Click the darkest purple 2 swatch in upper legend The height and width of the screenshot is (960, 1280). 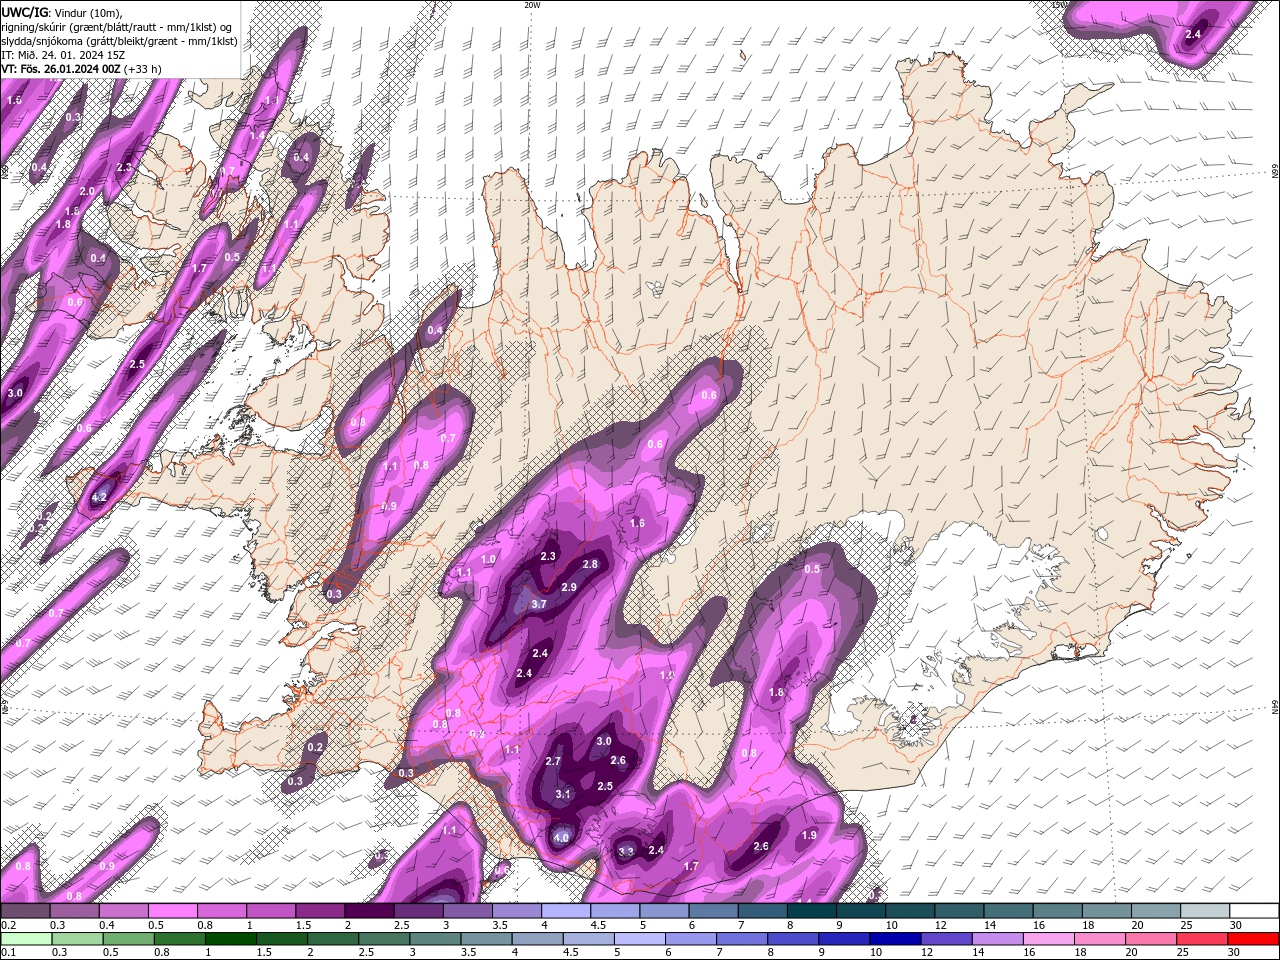pos(369,911)
